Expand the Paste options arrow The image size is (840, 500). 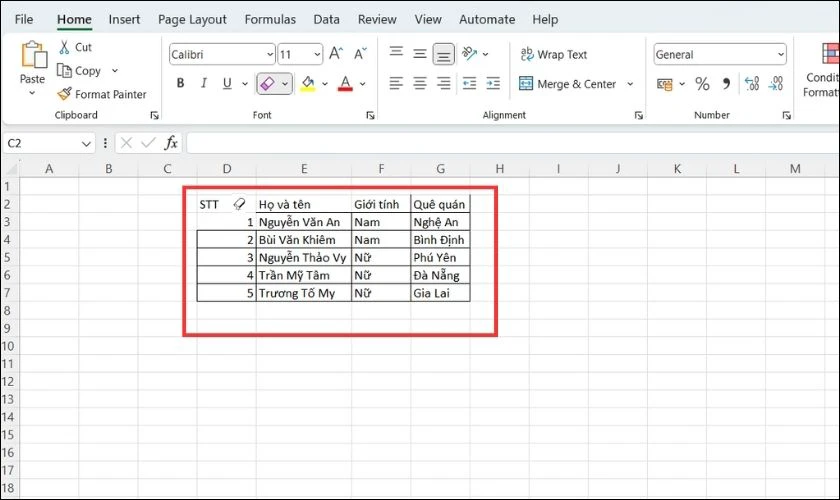32,93
